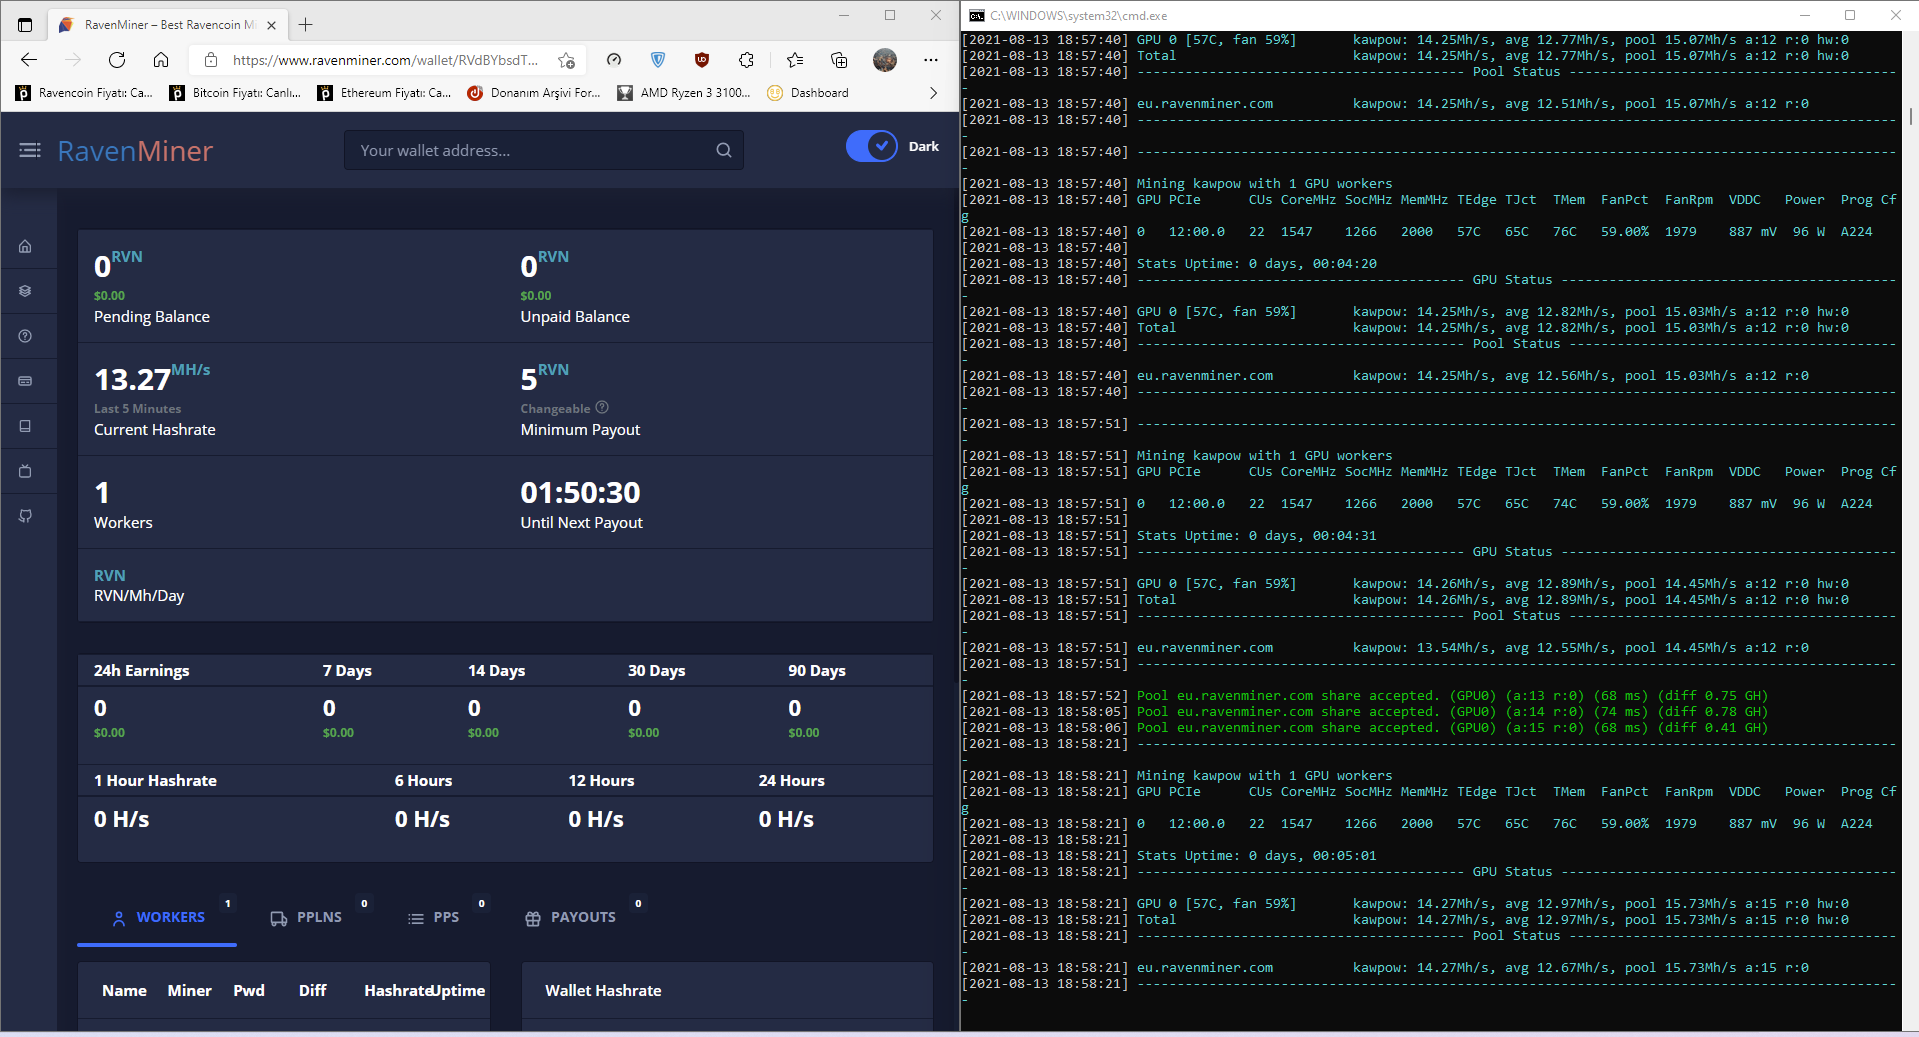
Task: Open a new browser tab
Action: coord(306,24)
